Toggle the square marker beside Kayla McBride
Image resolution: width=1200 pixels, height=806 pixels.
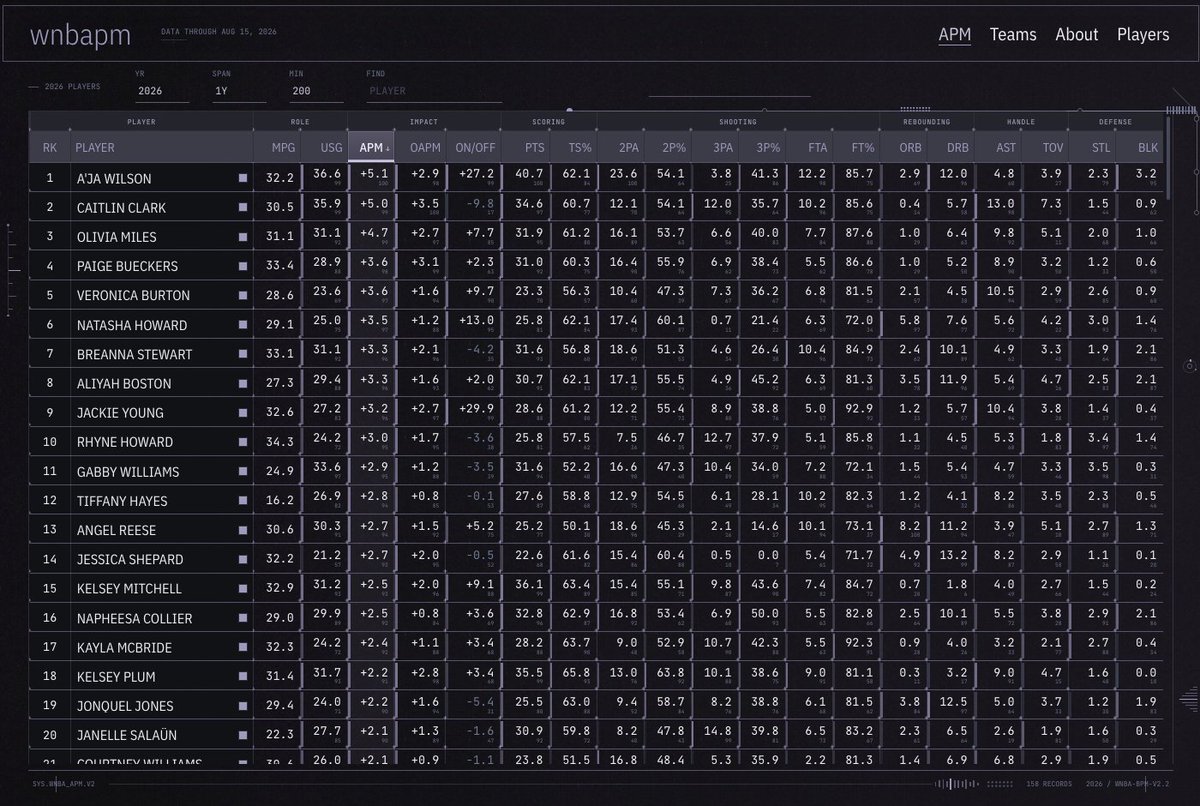(x=242, y=647)
